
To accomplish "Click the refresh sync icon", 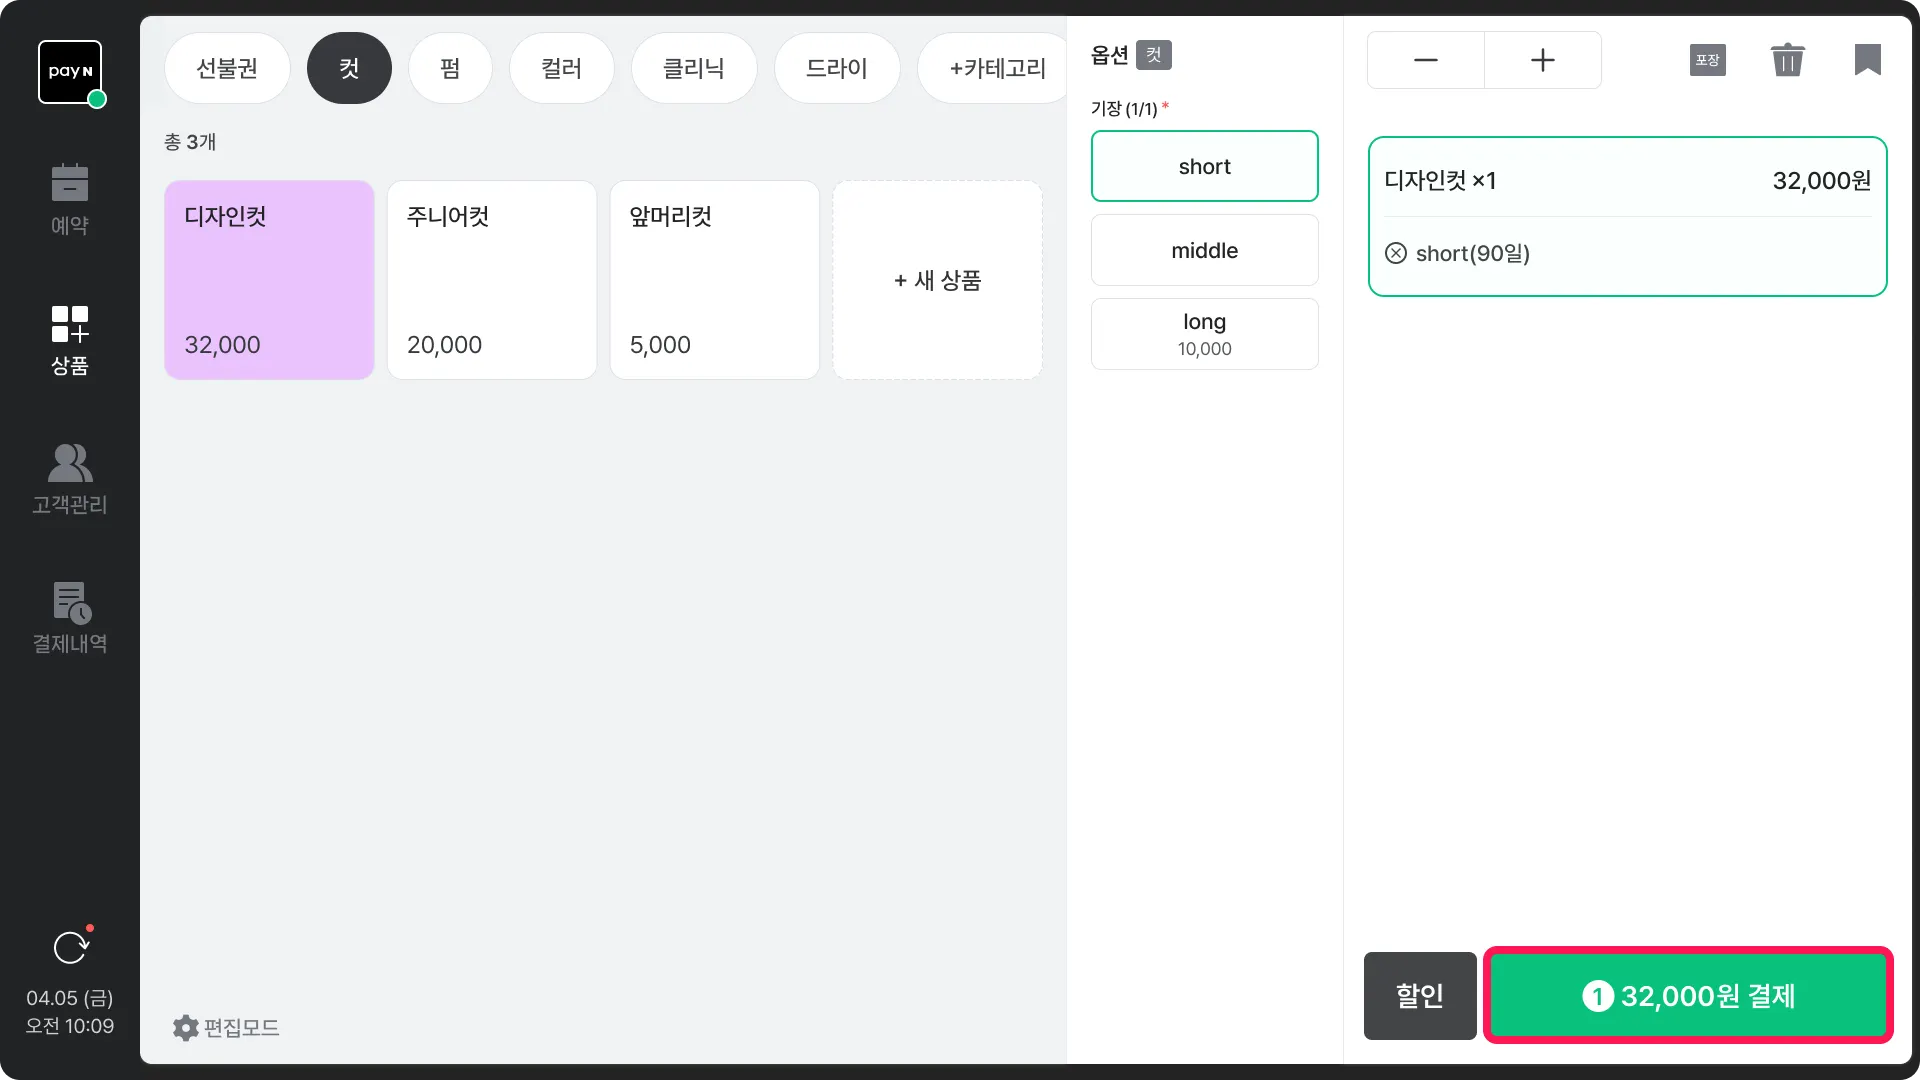I will click(x=70, y=947).
